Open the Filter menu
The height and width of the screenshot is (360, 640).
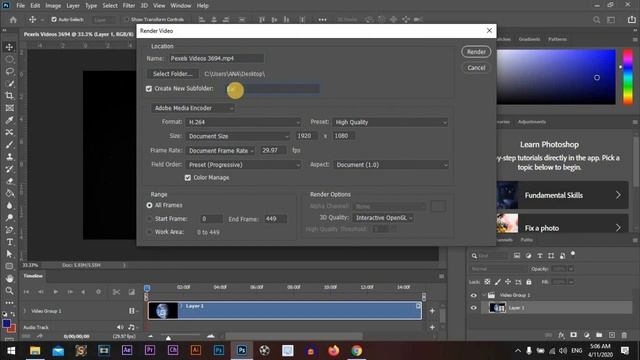(x=129, y=6)
